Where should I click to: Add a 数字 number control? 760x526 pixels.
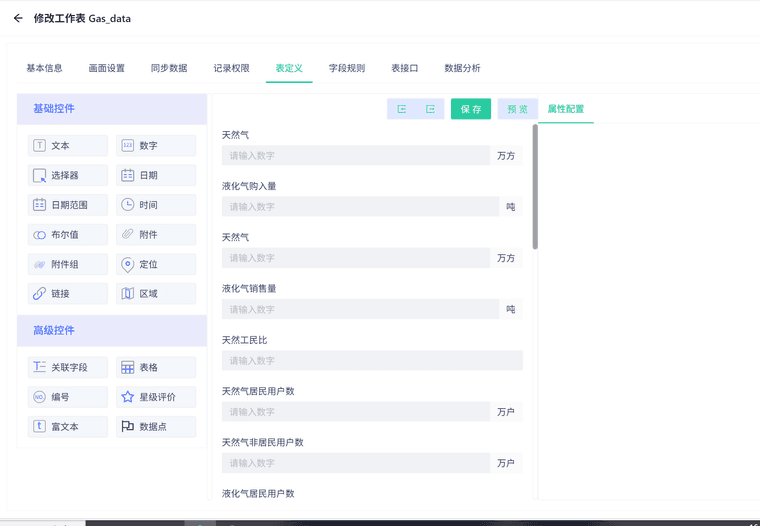tap(156, 145)
